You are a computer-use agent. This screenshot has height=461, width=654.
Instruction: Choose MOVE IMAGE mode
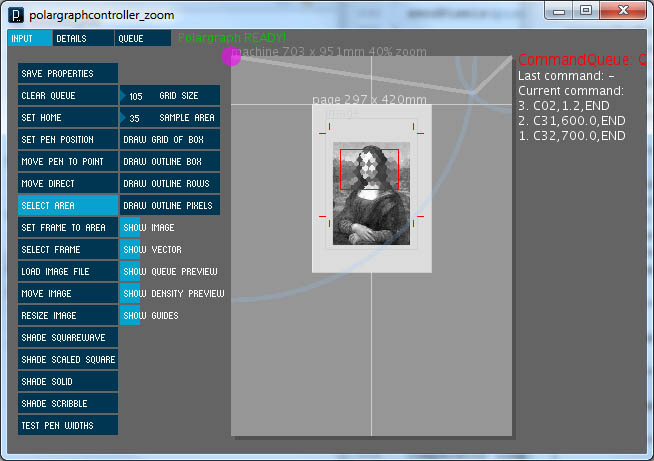(x=68, y=294)
